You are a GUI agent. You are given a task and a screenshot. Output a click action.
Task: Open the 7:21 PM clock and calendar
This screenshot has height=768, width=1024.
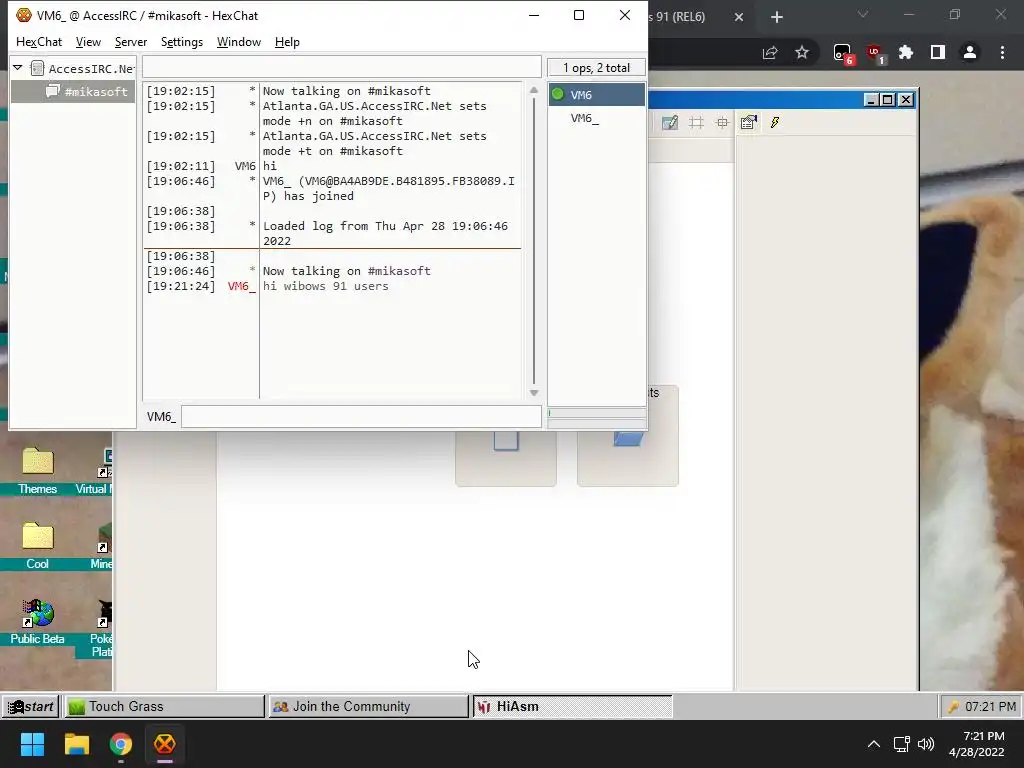977,744
